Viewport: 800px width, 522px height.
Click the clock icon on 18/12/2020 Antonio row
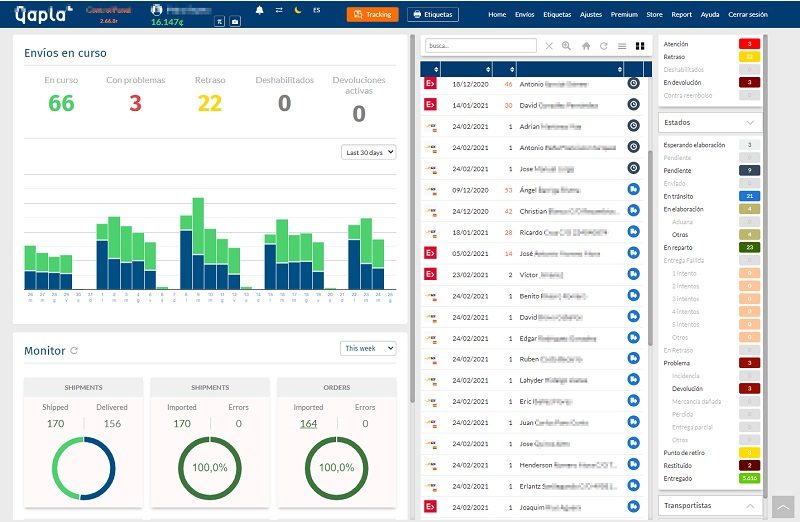pyautogui.click(x=633, y=84)
